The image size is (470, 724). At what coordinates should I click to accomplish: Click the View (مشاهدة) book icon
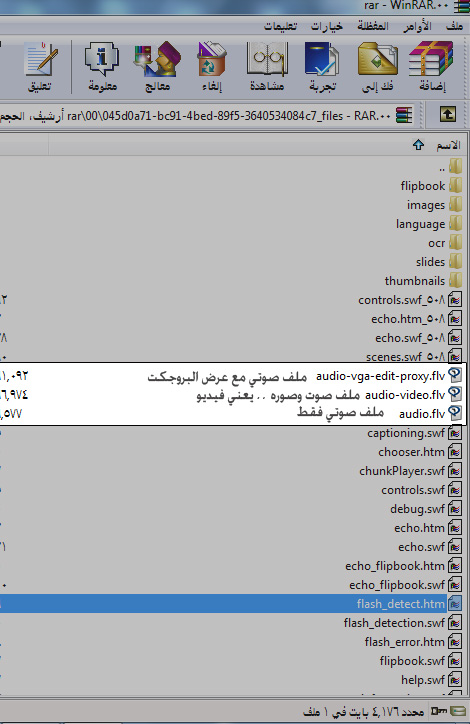(x=267, y=59)
